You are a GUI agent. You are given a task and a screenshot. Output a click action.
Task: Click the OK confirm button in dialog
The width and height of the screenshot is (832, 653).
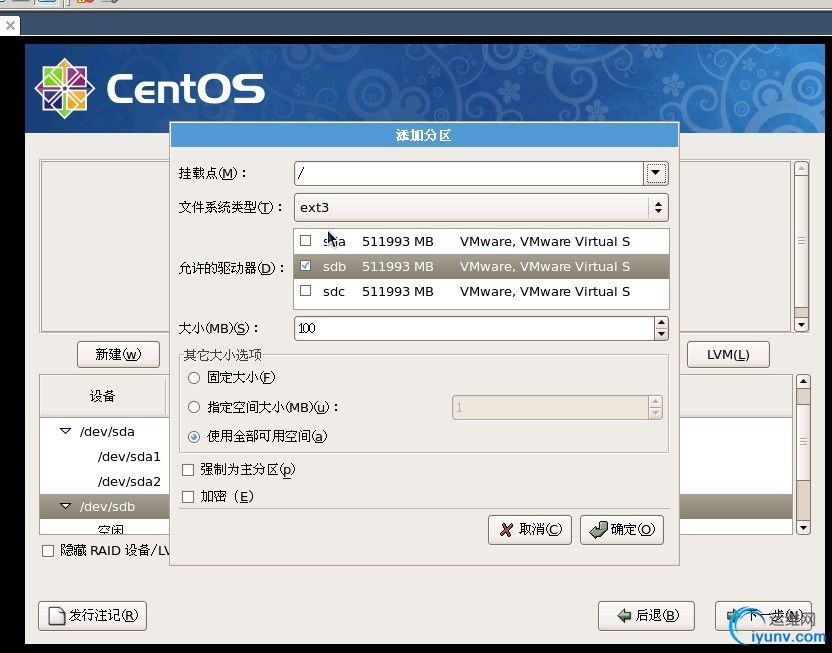click(x=622, y=529)
